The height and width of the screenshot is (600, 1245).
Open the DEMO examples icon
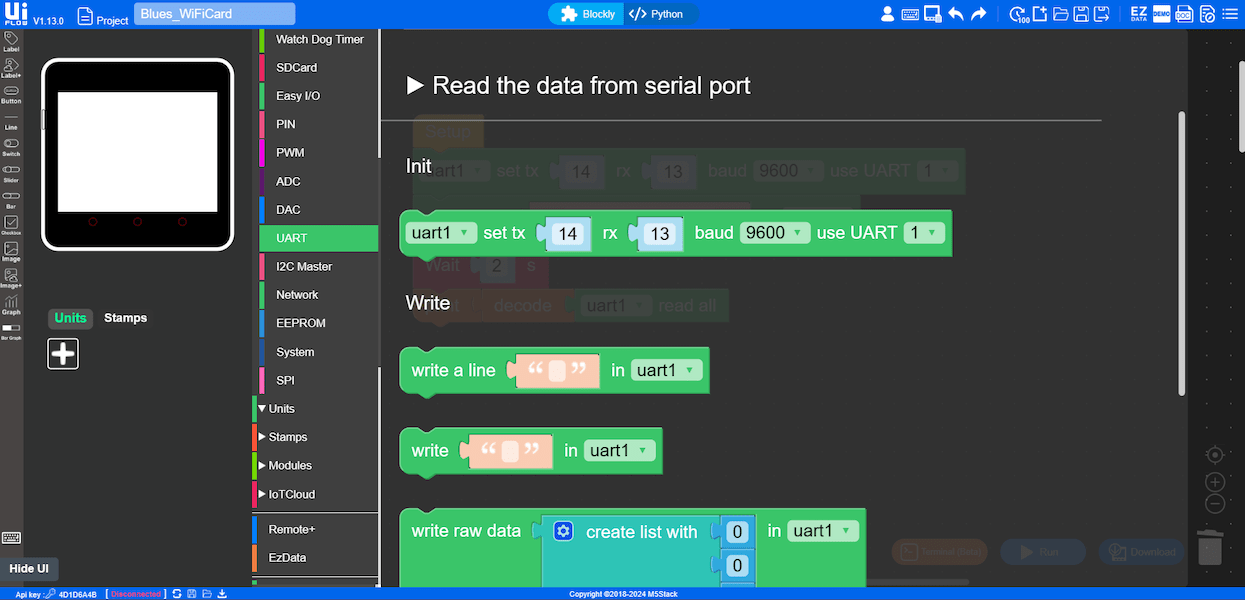coord(1161,14)
